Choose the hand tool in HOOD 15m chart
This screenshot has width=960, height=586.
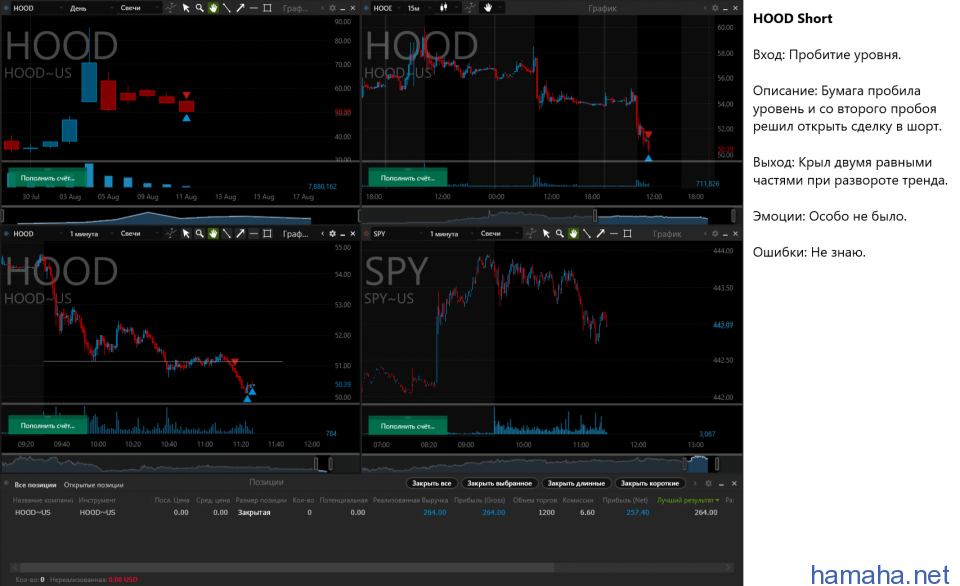[x=488, y=8]
